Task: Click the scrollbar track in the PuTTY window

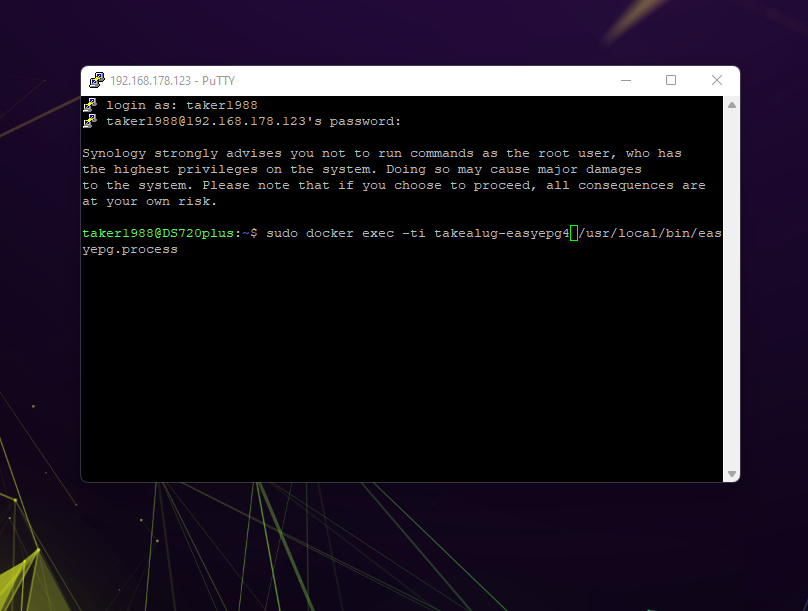Action: (x=731, y=289)
